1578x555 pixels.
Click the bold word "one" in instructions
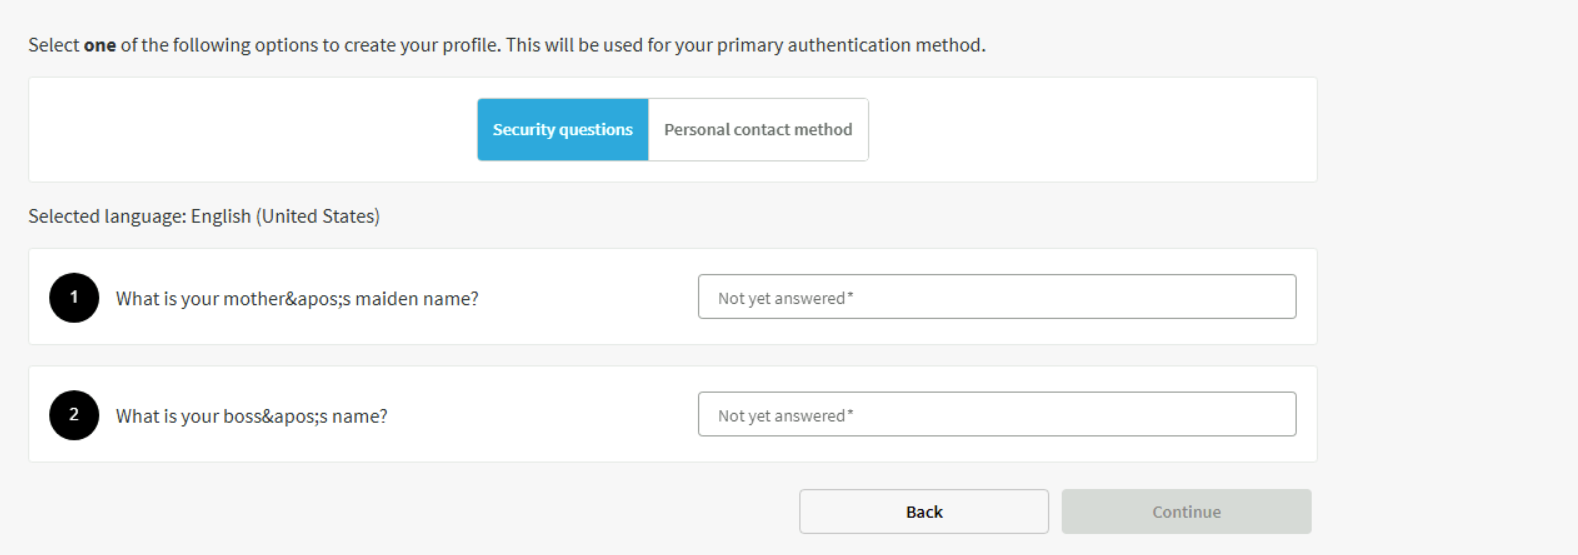[x=100, y=45]
